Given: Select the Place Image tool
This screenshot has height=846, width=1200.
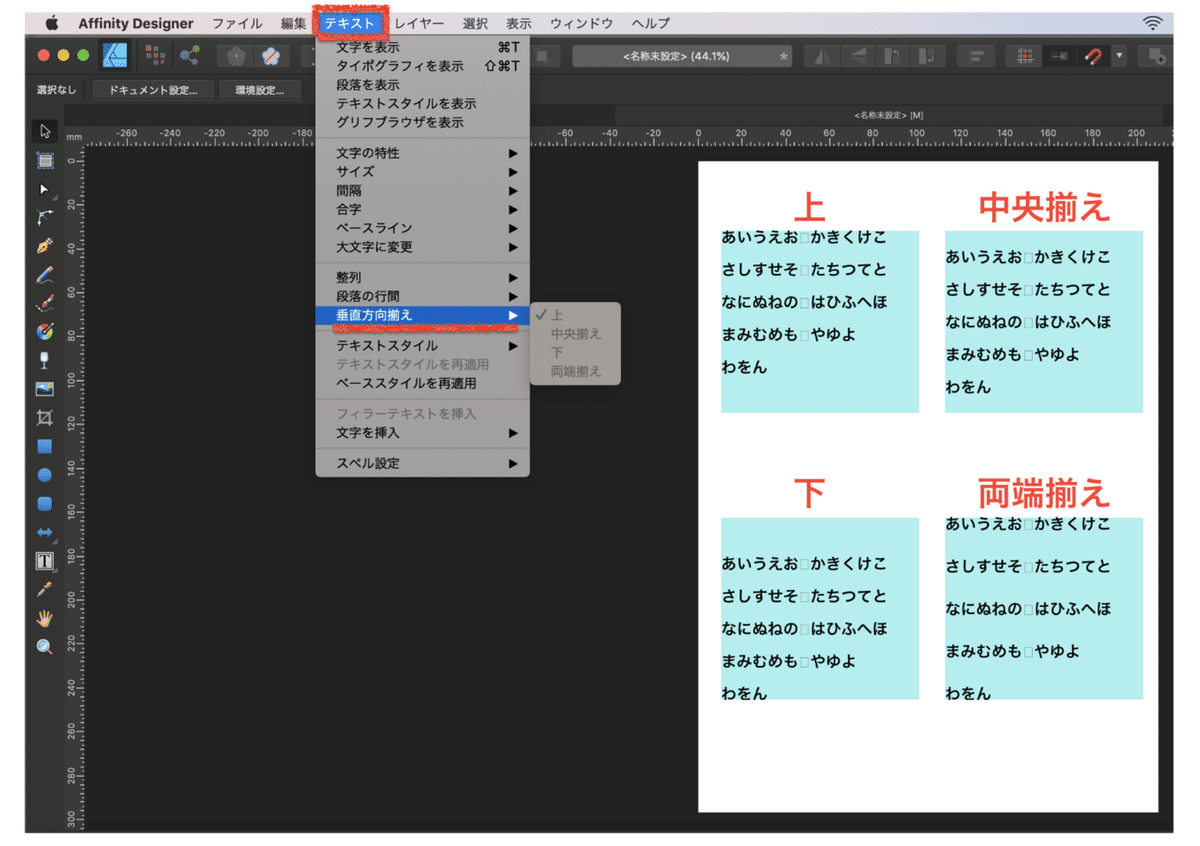Looking at the screenshot, I should pyautogui.click(x=45, y=389).
